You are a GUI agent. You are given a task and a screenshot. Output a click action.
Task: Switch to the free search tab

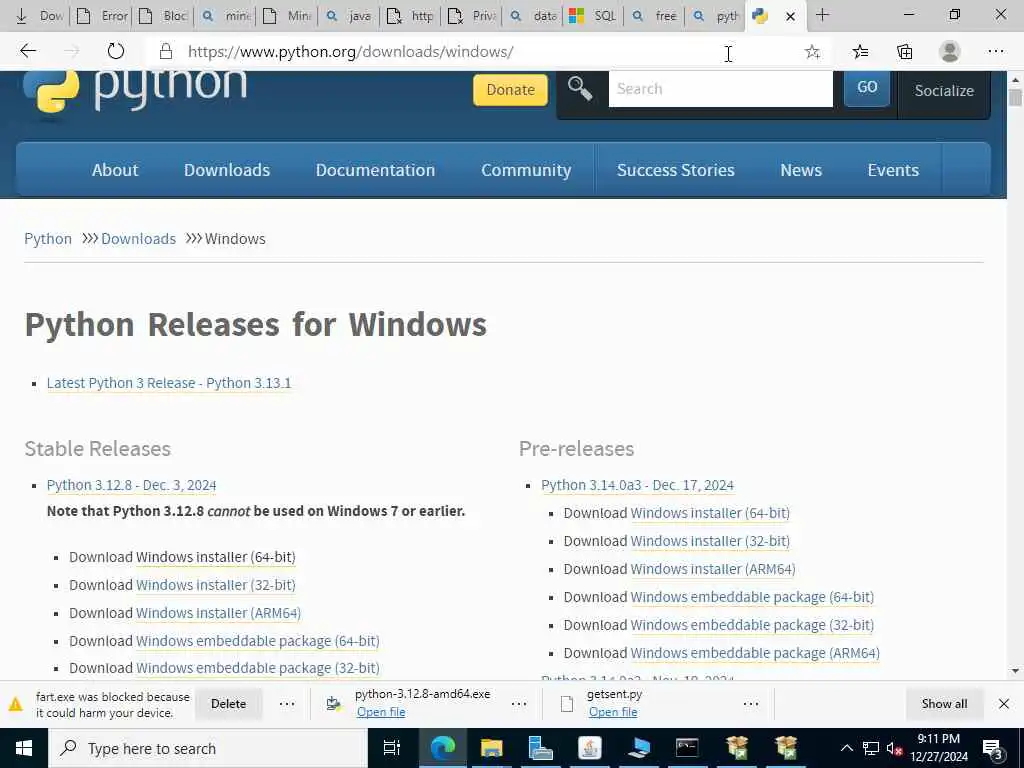[x=656, y=16]
